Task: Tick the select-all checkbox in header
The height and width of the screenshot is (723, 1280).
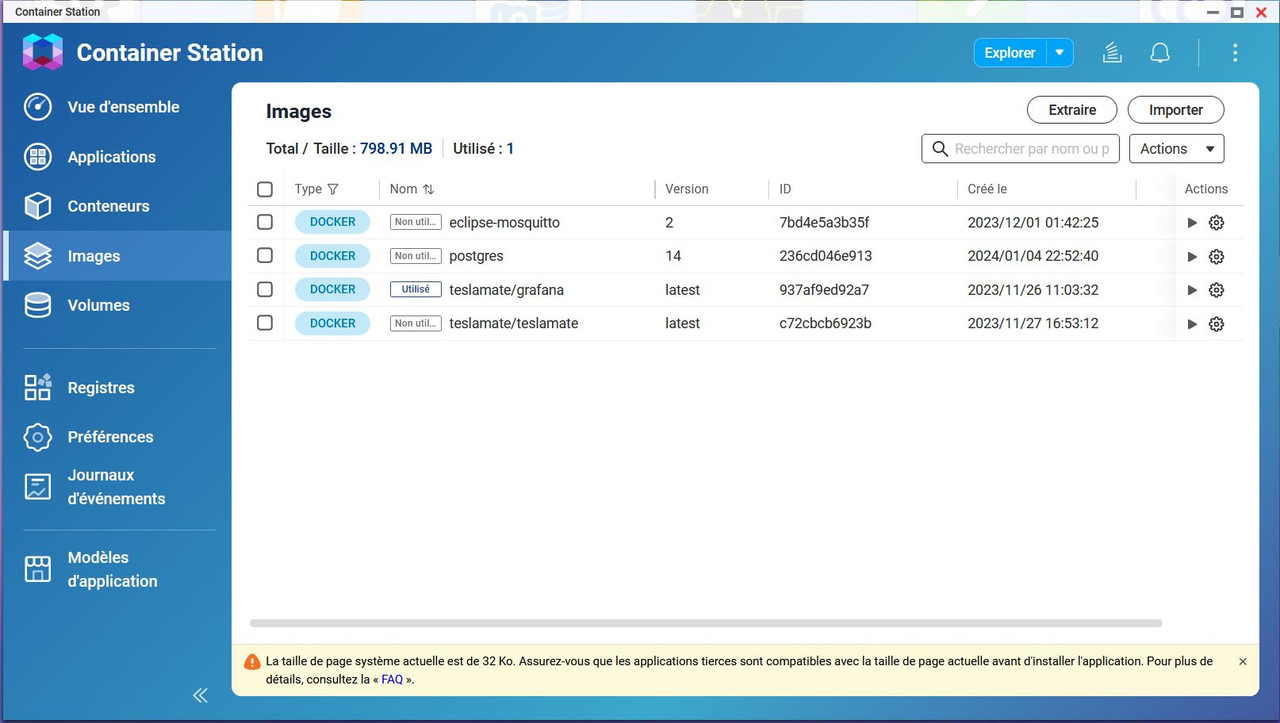Action: 265,189
